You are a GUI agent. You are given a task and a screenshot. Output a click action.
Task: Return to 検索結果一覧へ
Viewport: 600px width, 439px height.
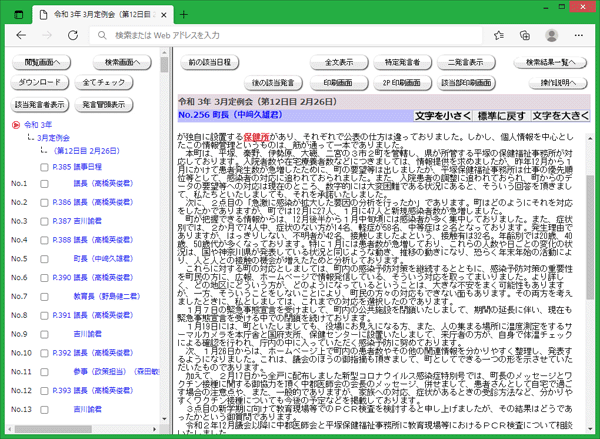click(x=550, y=62)
